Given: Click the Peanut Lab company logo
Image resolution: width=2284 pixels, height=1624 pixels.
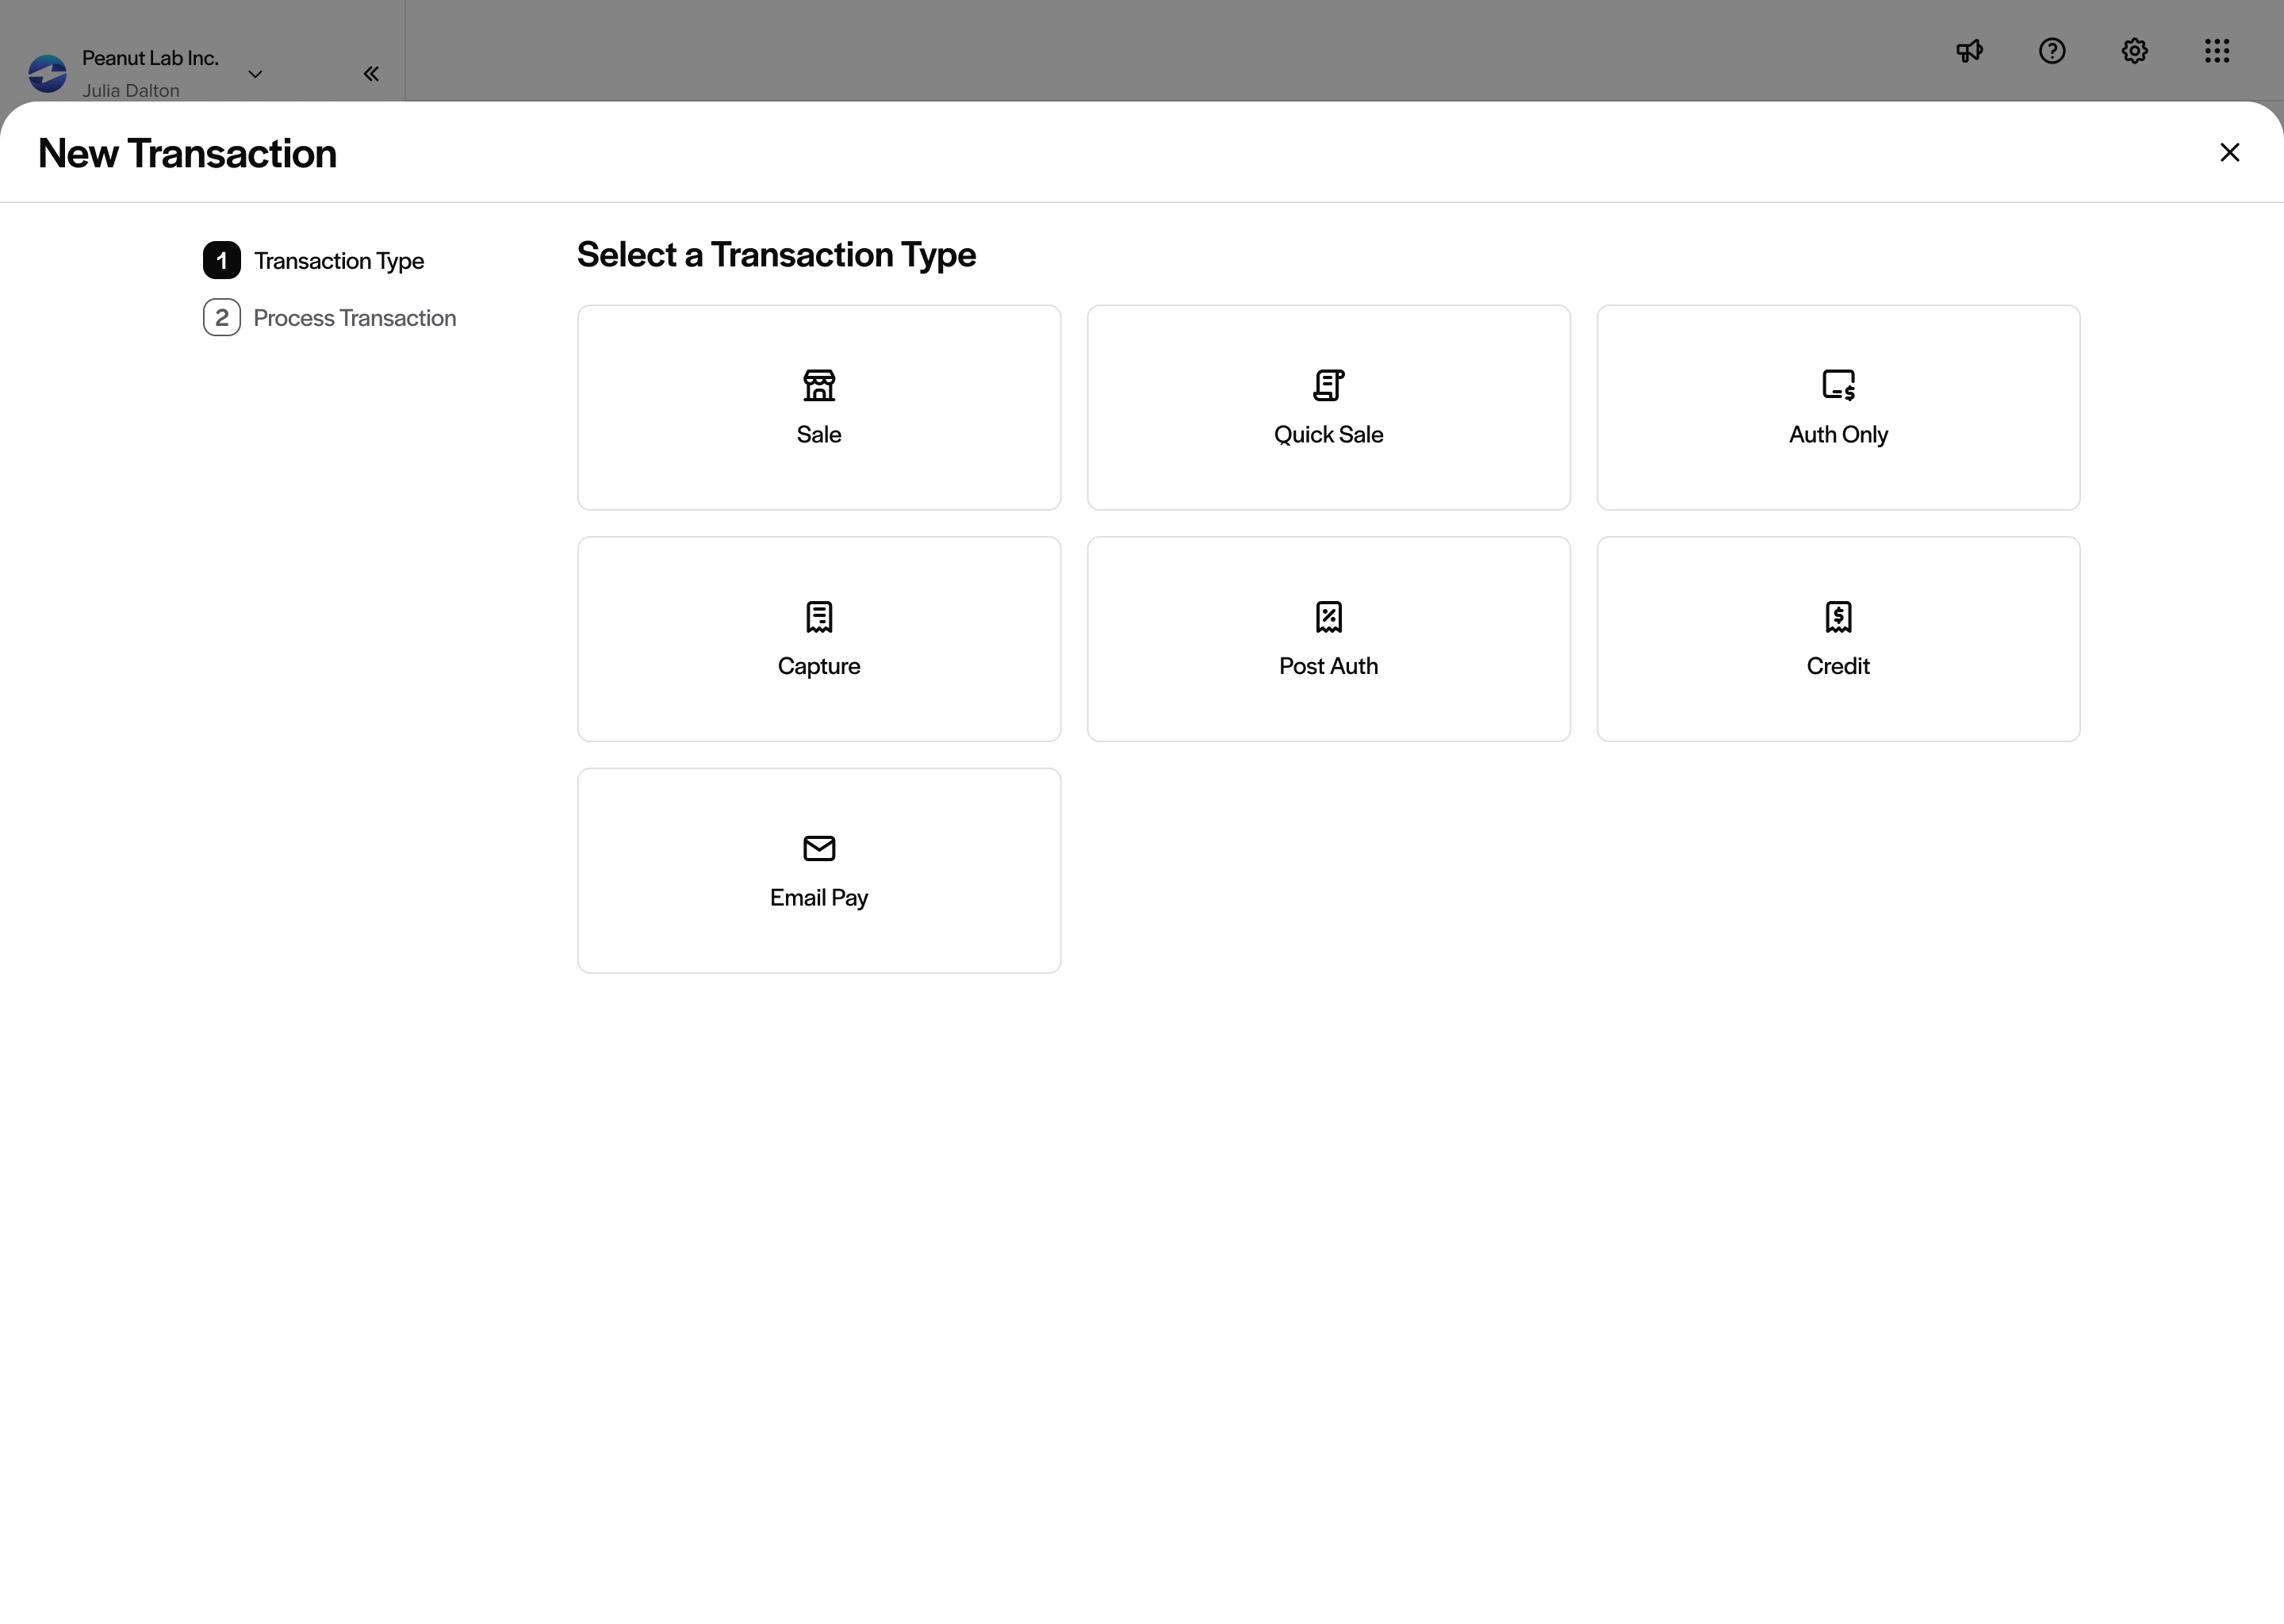Looking at the screenshot, I should coord(47,74).
